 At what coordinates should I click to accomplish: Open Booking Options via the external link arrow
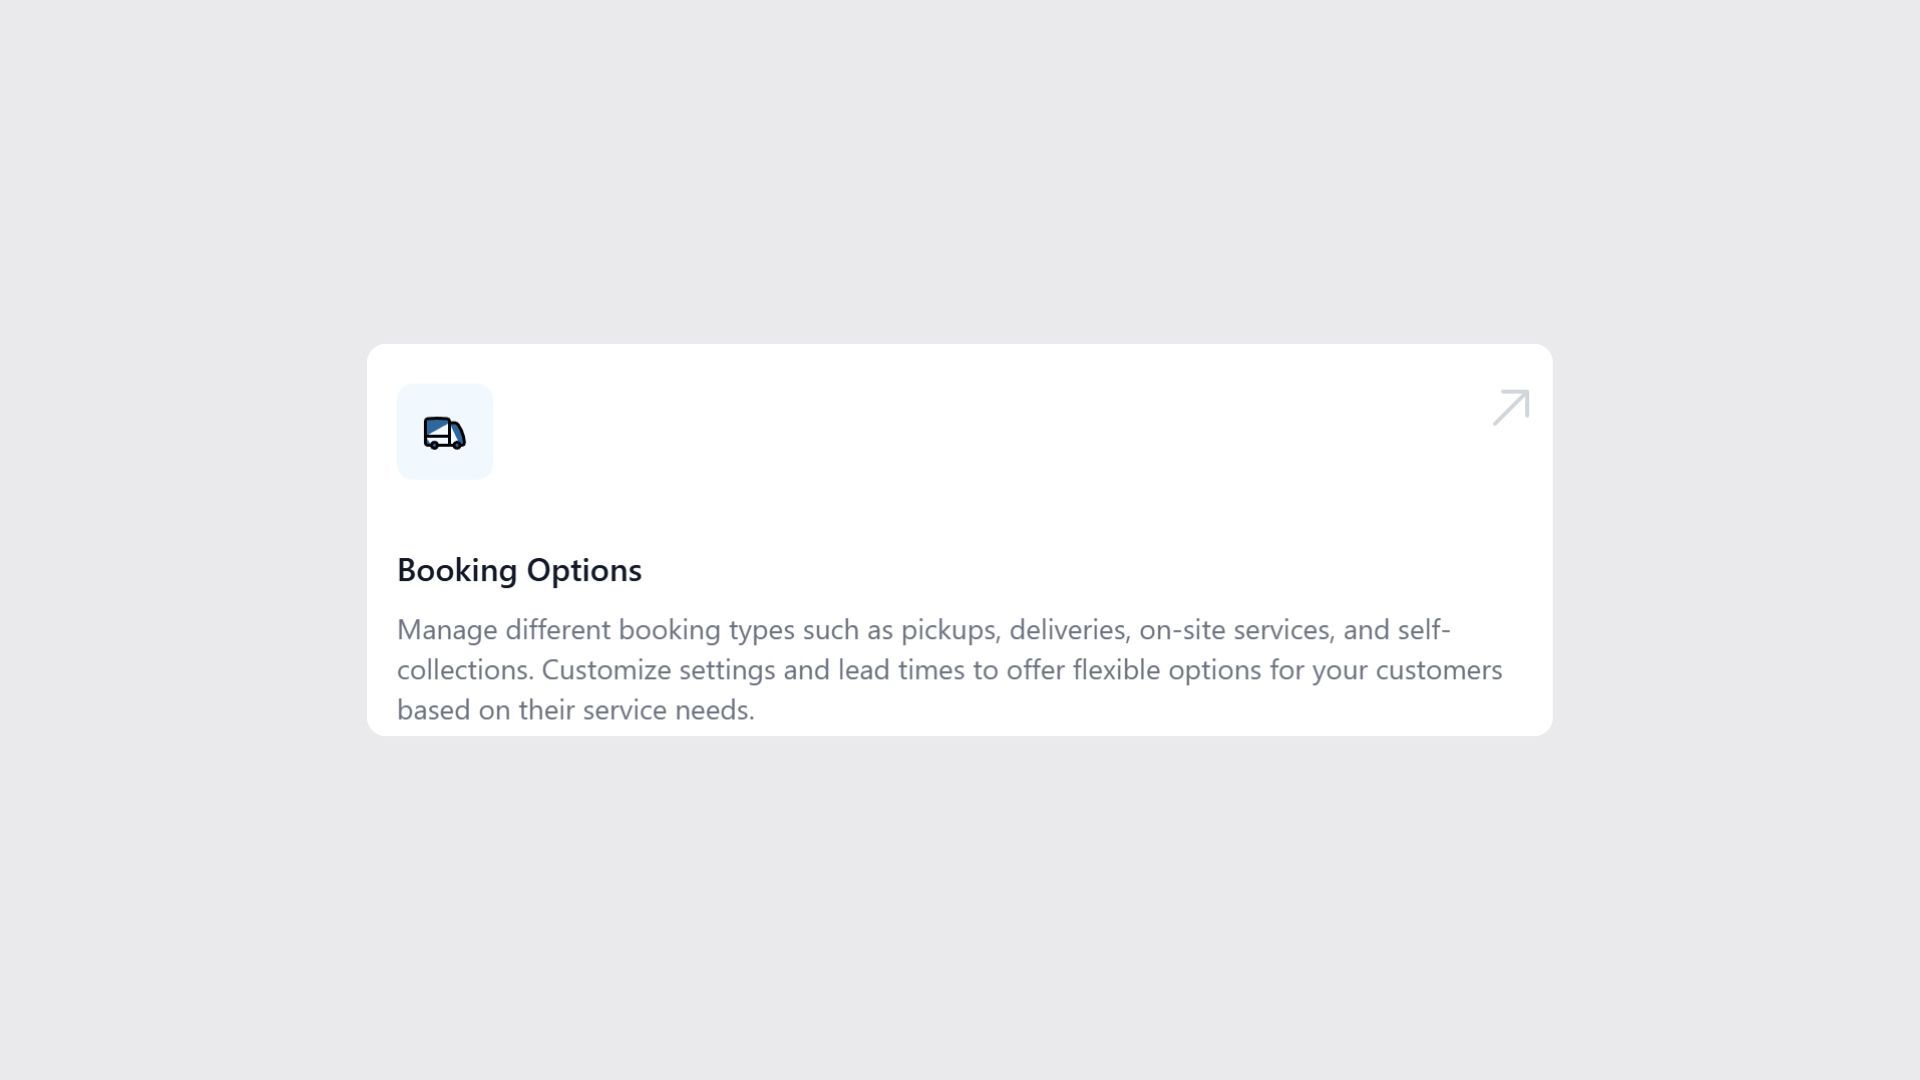1511,407
